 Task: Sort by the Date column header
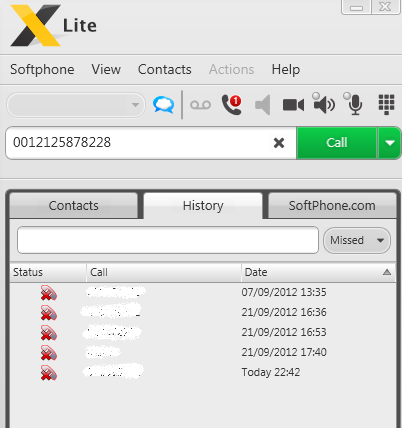click(x=318, y=272)
